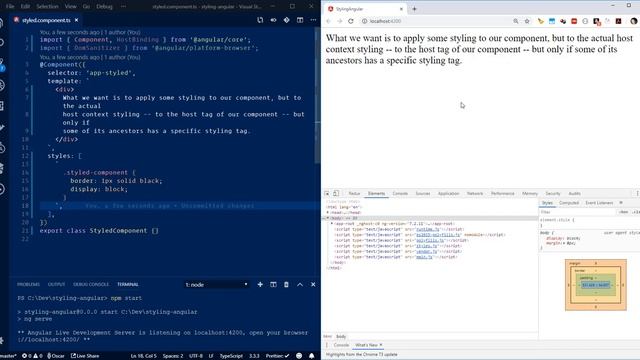Switch to the TERMINAL panel tab
This screenshot has height=360, width=640.
(x=128, y=284)
